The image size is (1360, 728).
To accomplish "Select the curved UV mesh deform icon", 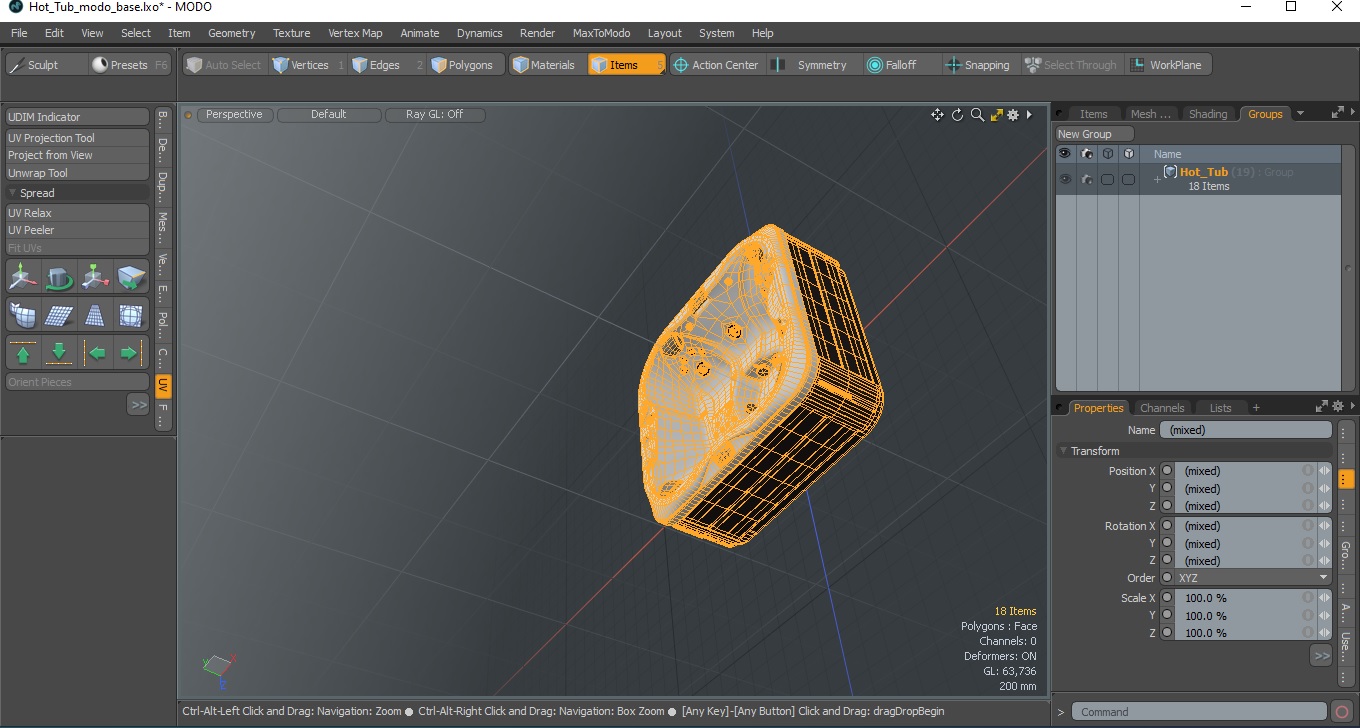I will coord(23,316).
